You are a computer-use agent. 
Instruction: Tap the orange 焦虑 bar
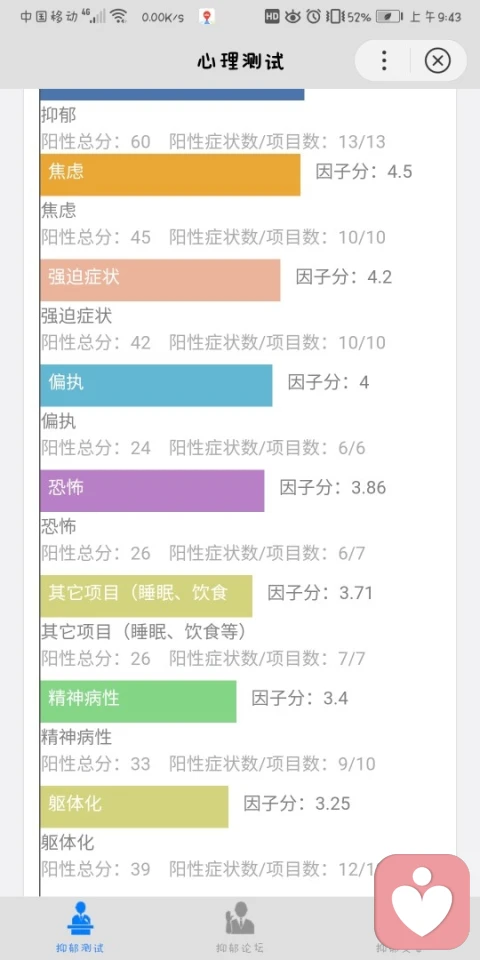(x=170, y=174)
